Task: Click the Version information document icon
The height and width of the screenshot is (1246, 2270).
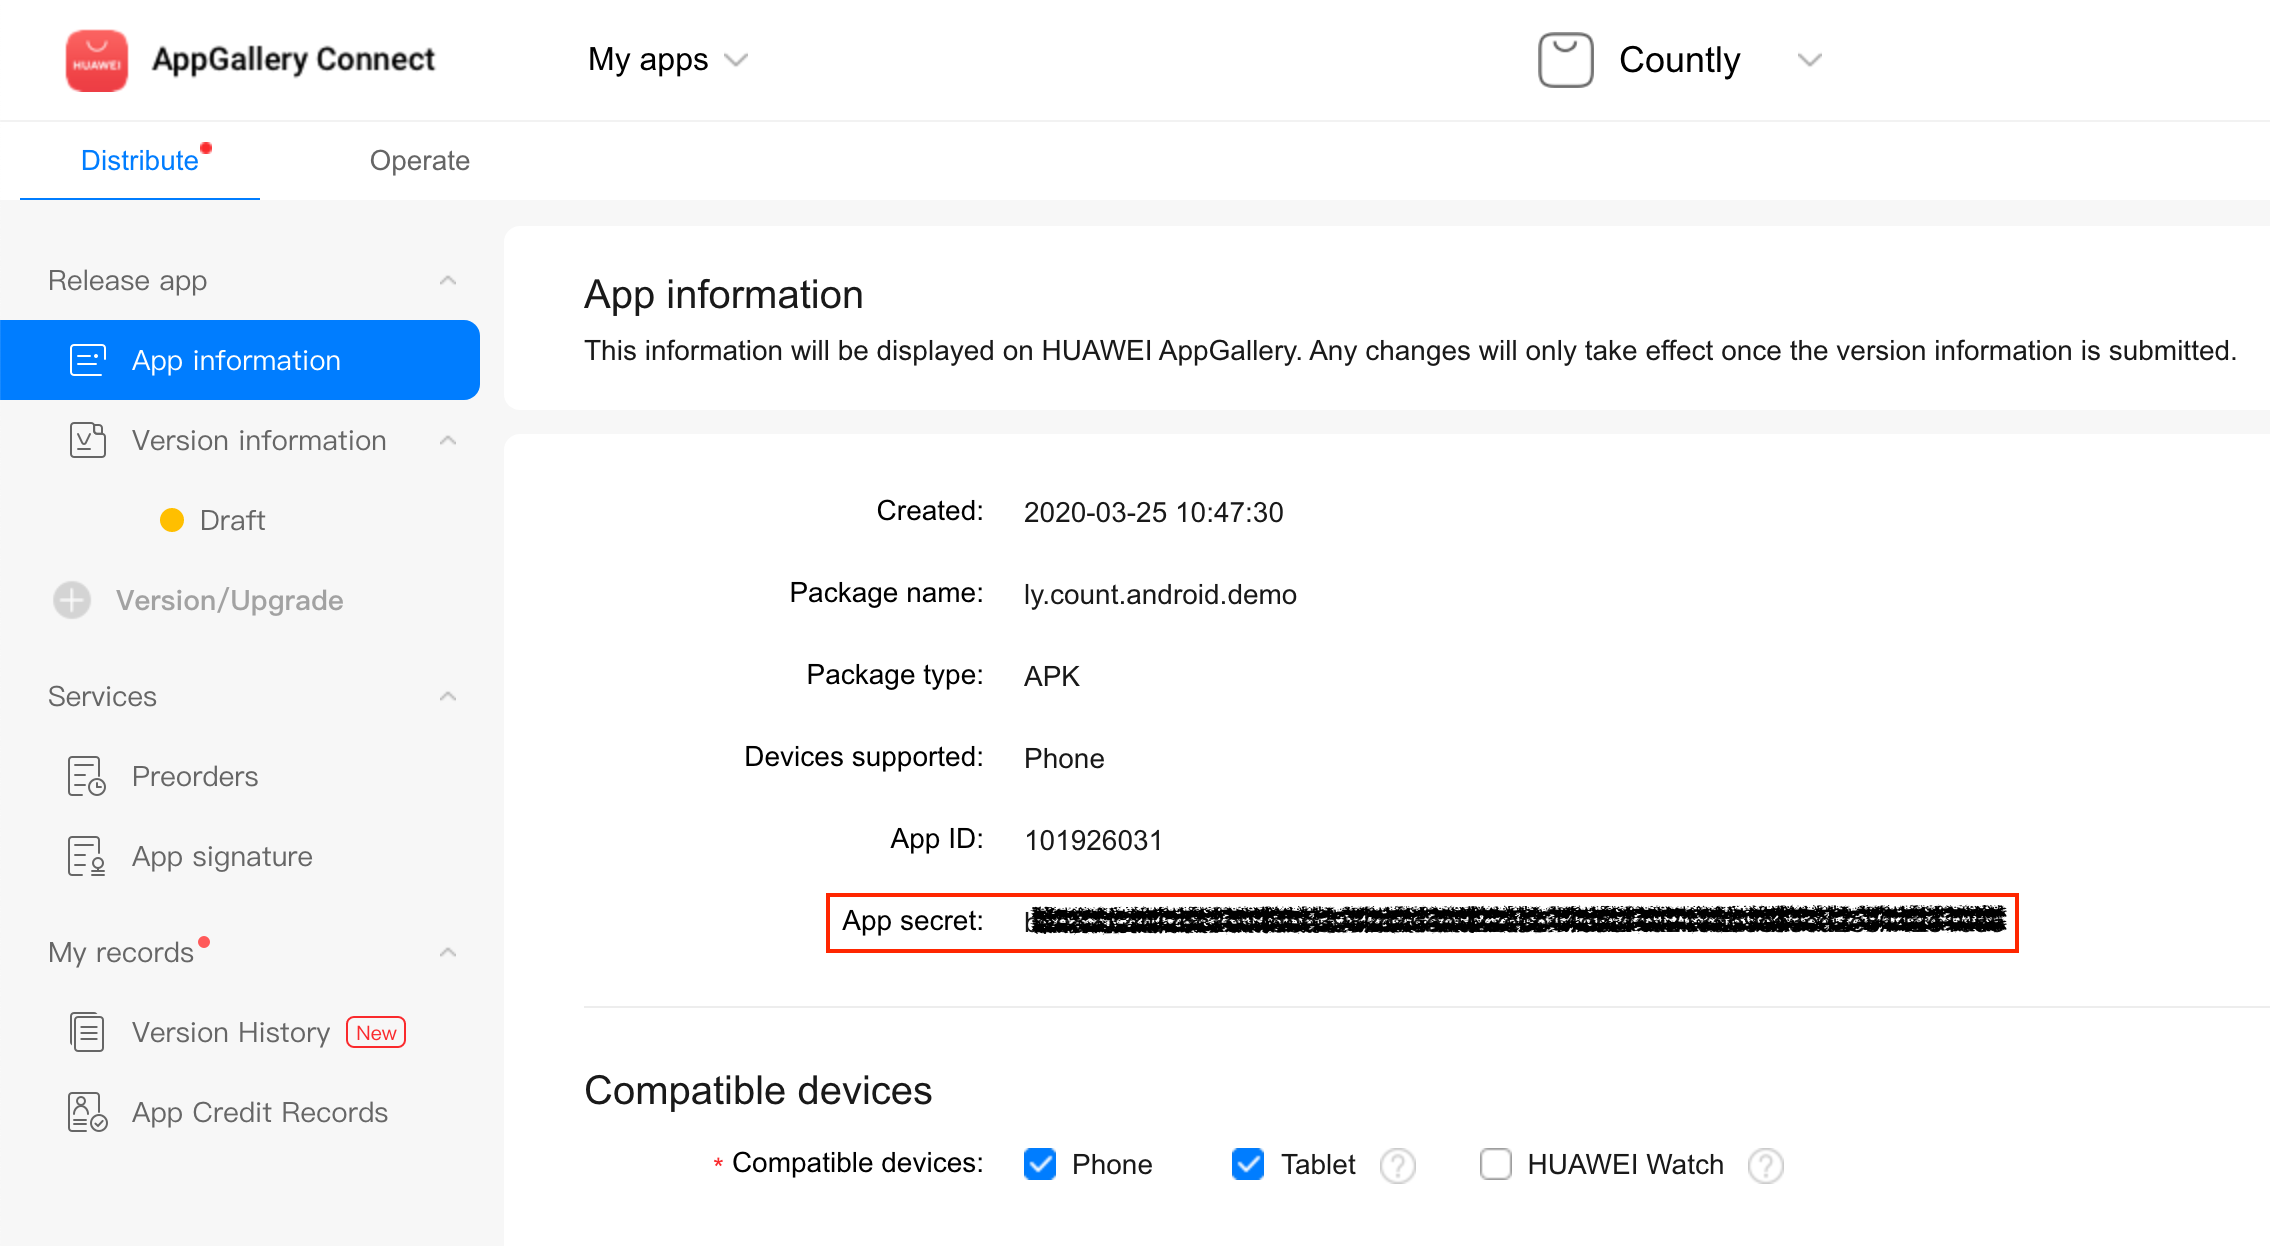Action: 87,440
